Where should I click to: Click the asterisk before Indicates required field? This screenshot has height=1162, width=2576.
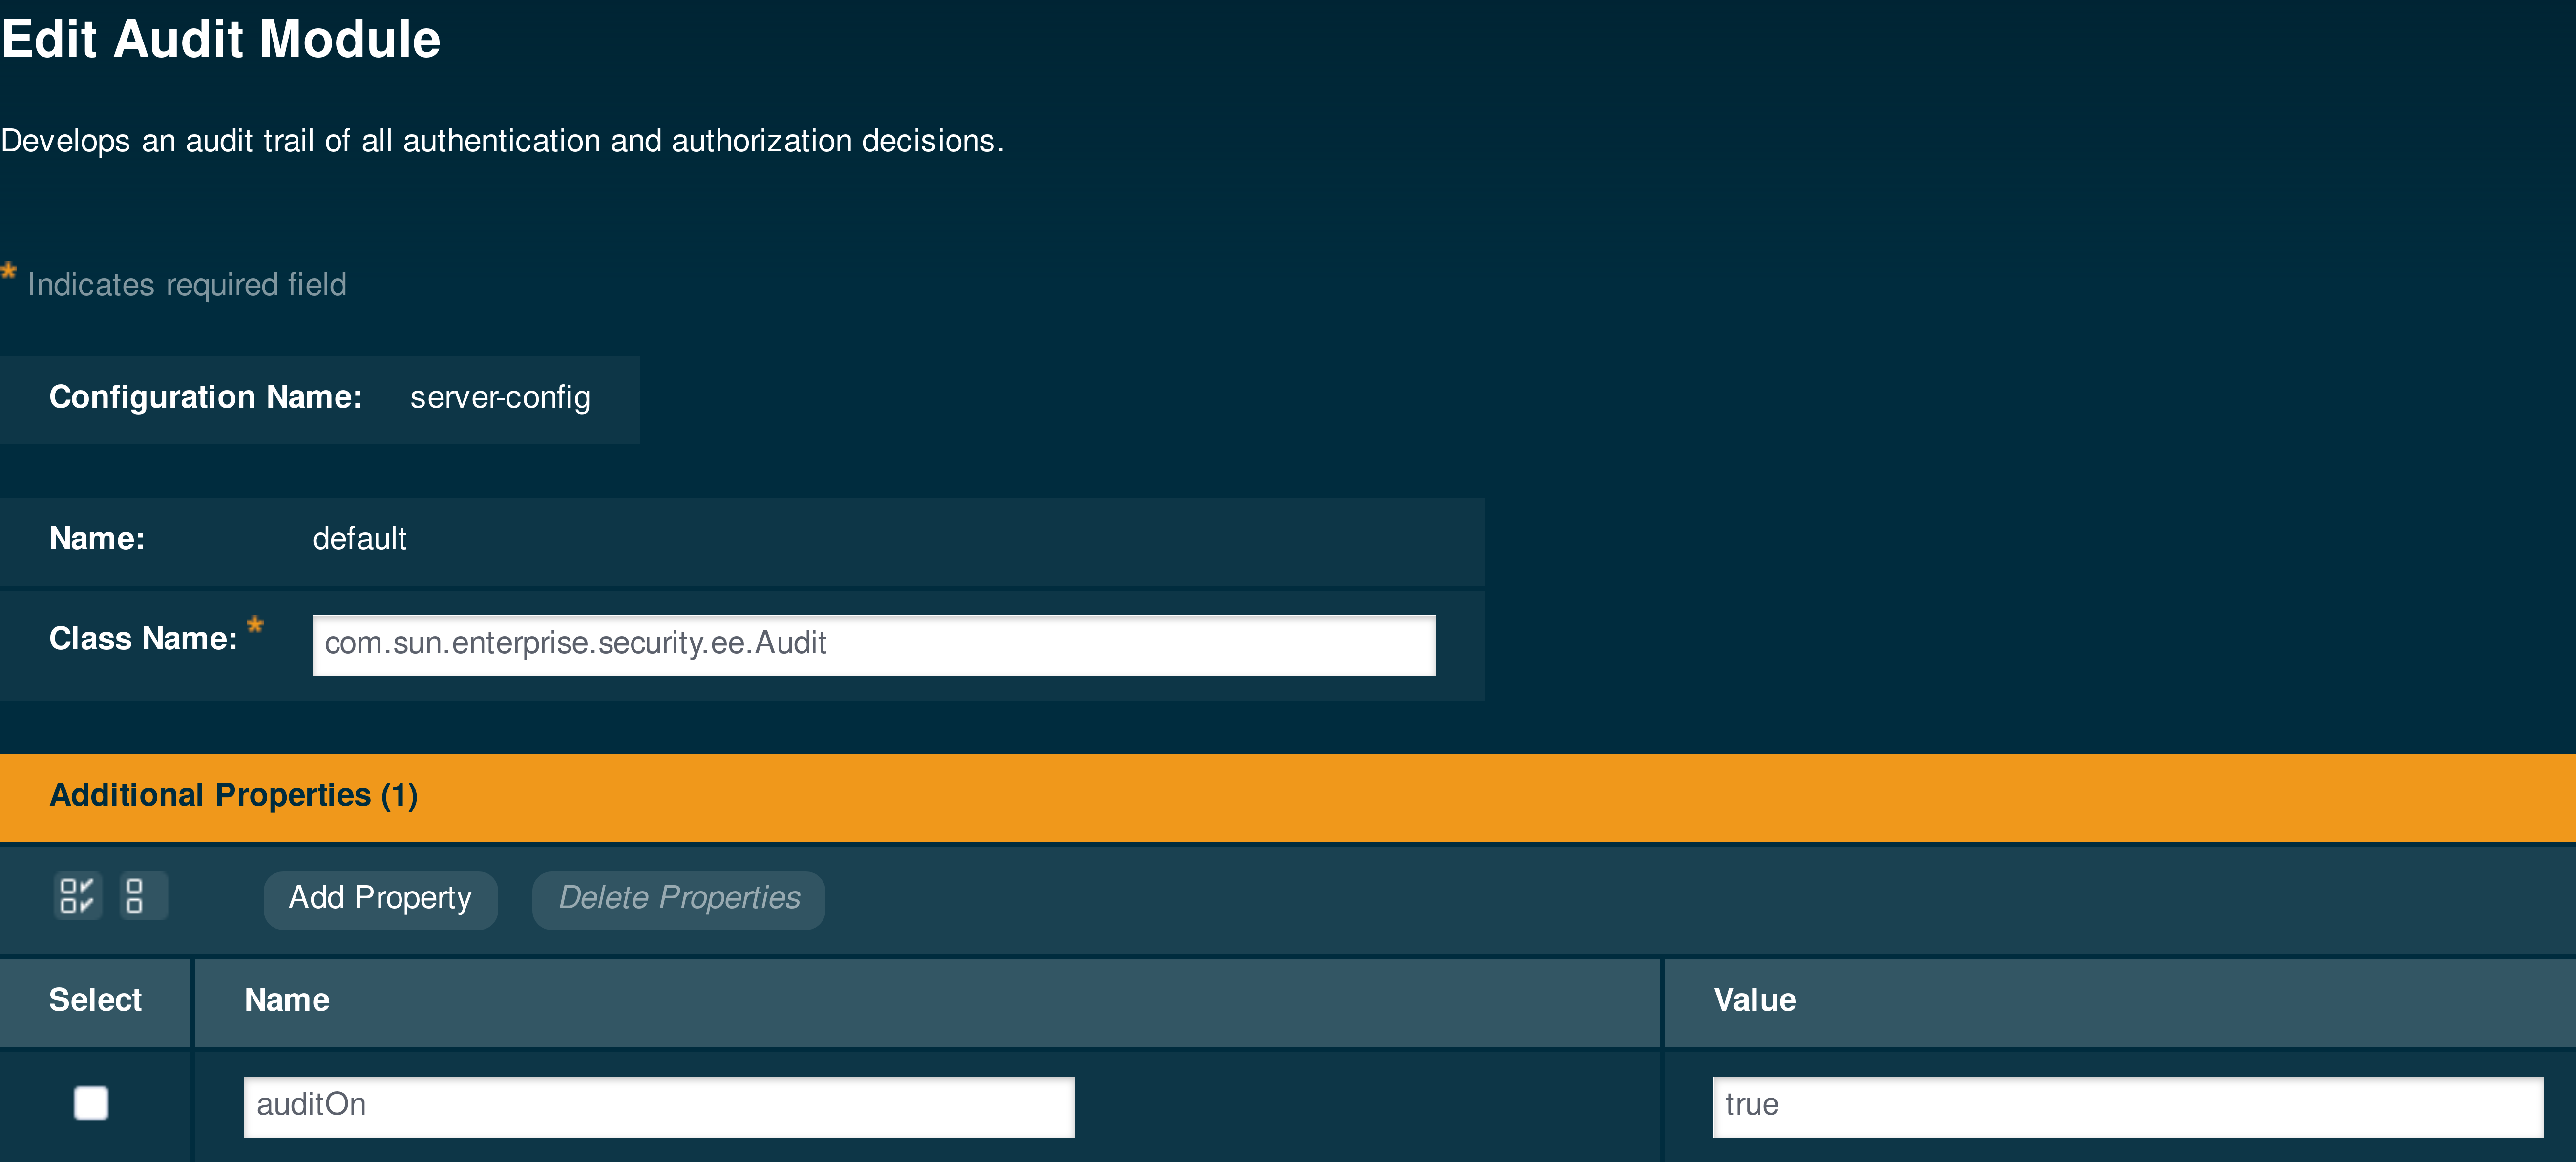pos(9,271)
